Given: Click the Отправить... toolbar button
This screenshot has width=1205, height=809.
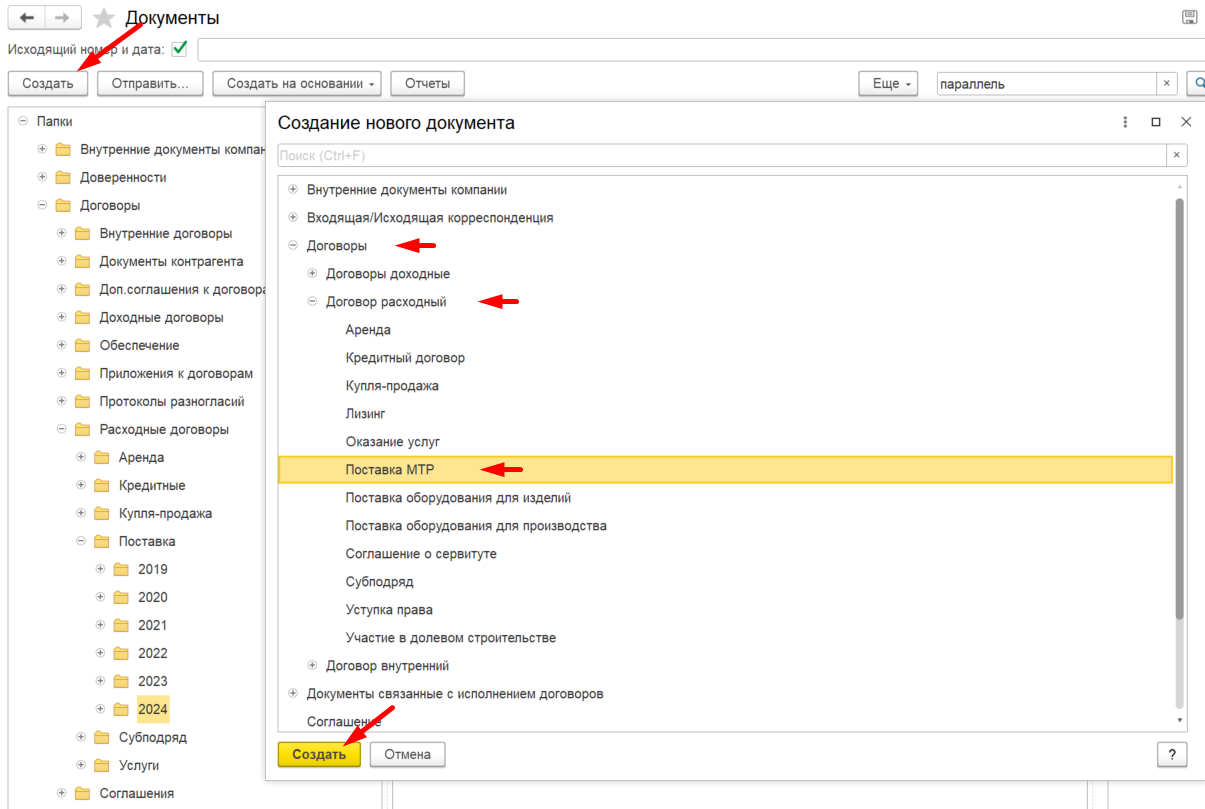Looking at the screenshot, I should coord(150,84).
